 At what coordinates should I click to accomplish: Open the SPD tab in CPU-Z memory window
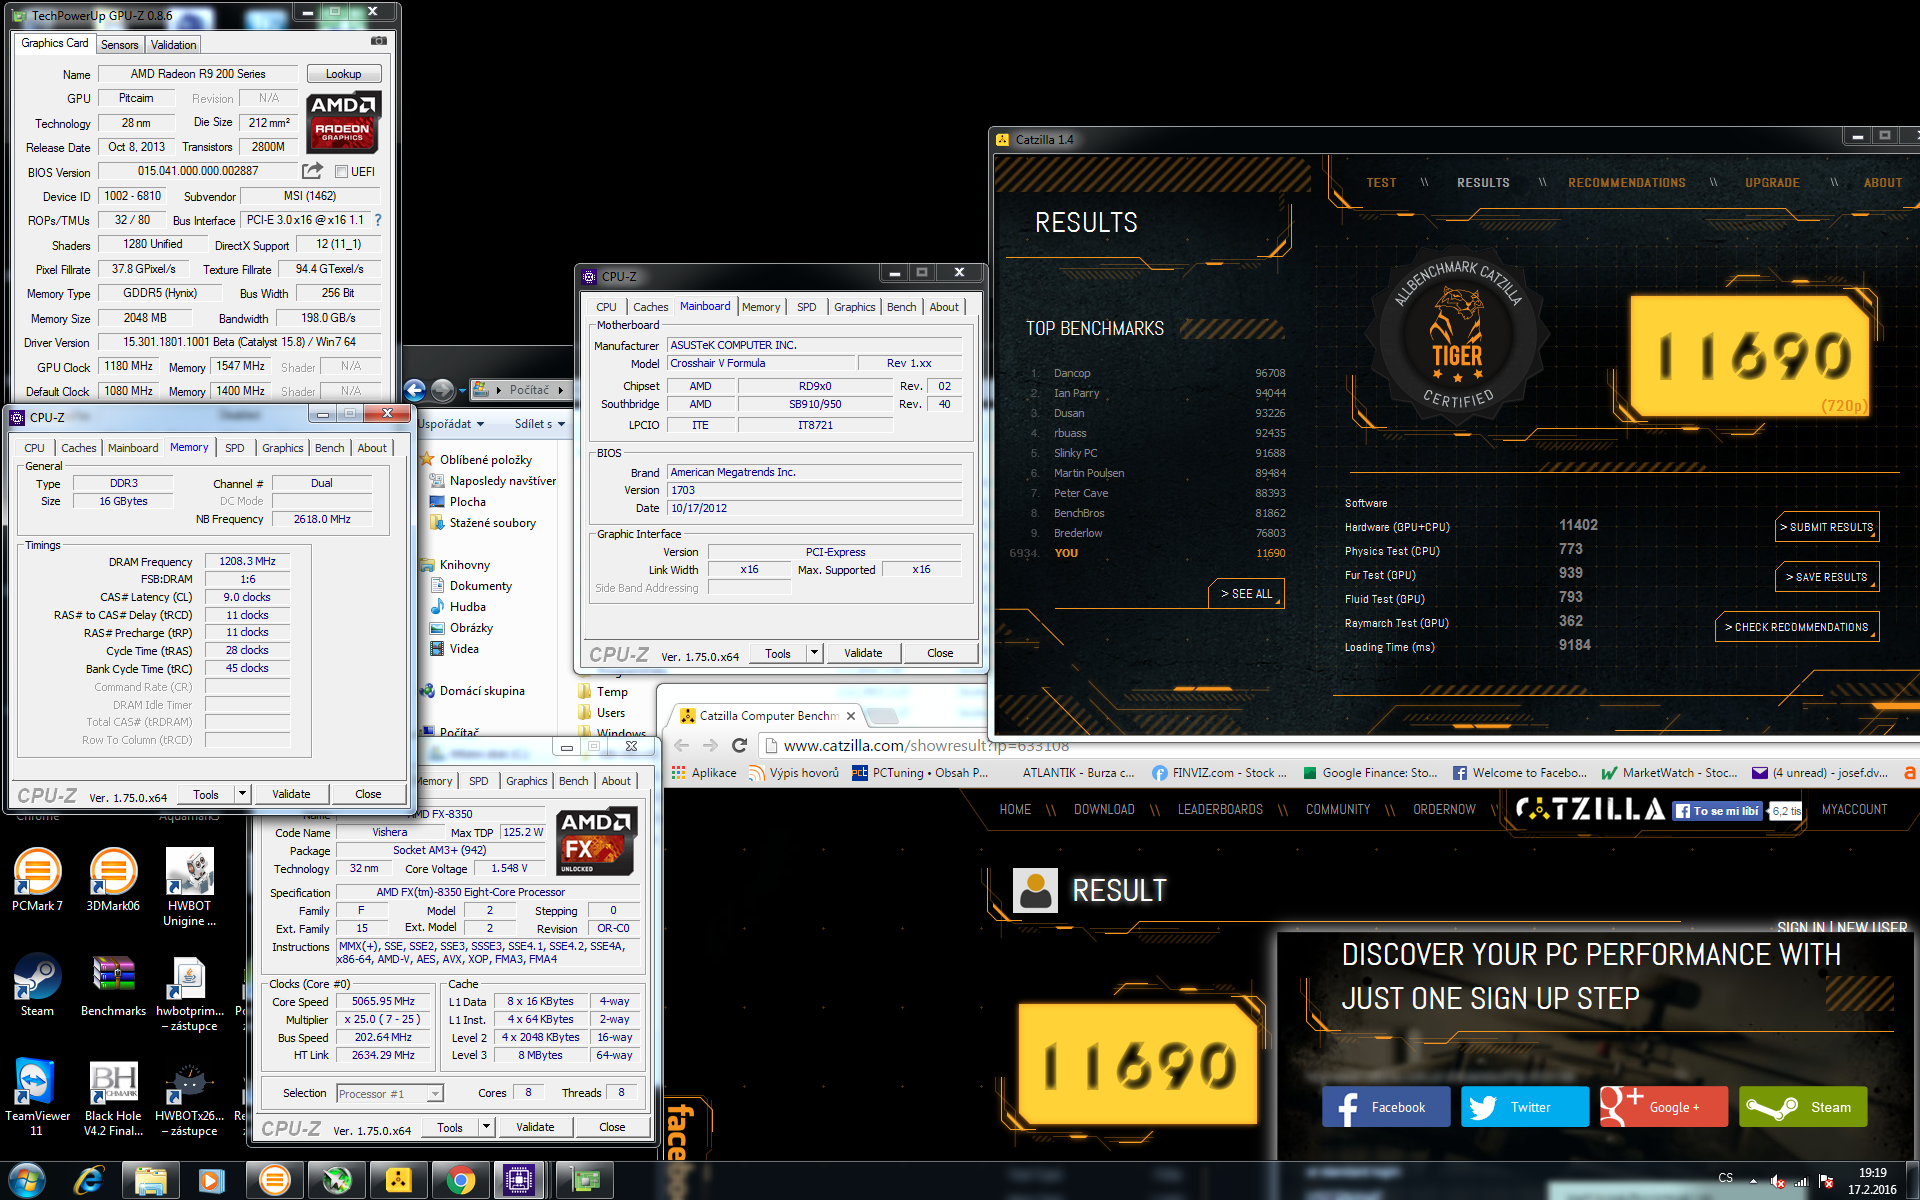tap(235, 448)
